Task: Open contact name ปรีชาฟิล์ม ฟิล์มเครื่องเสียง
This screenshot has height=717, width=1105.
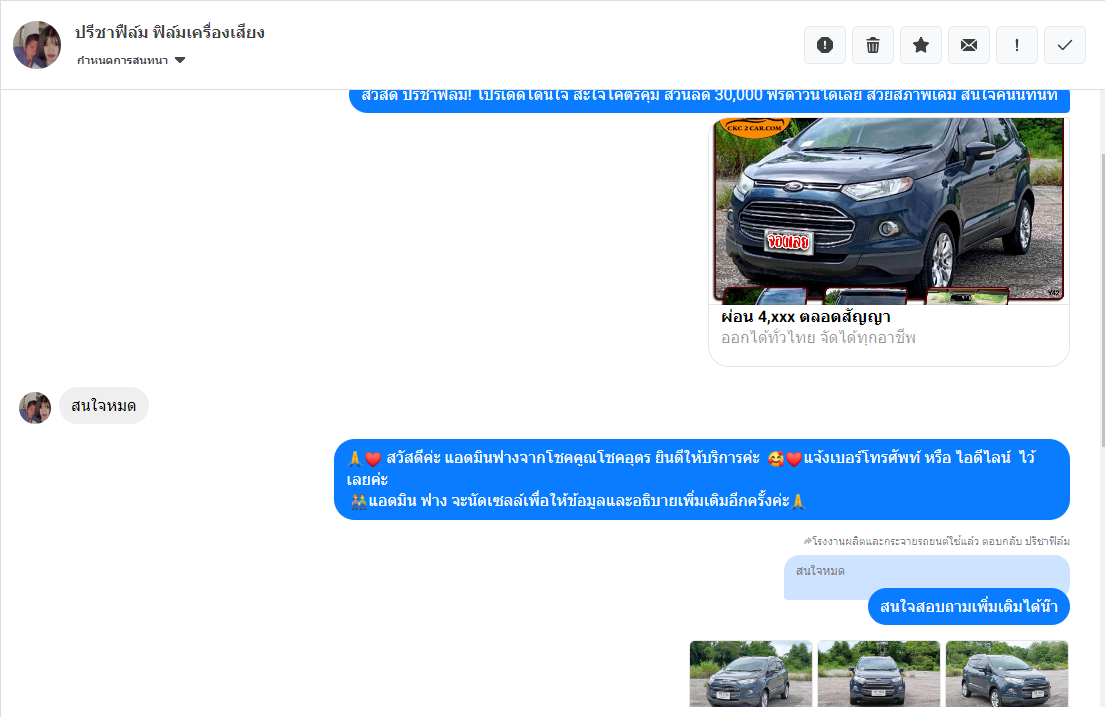Action: click(170, 32)
